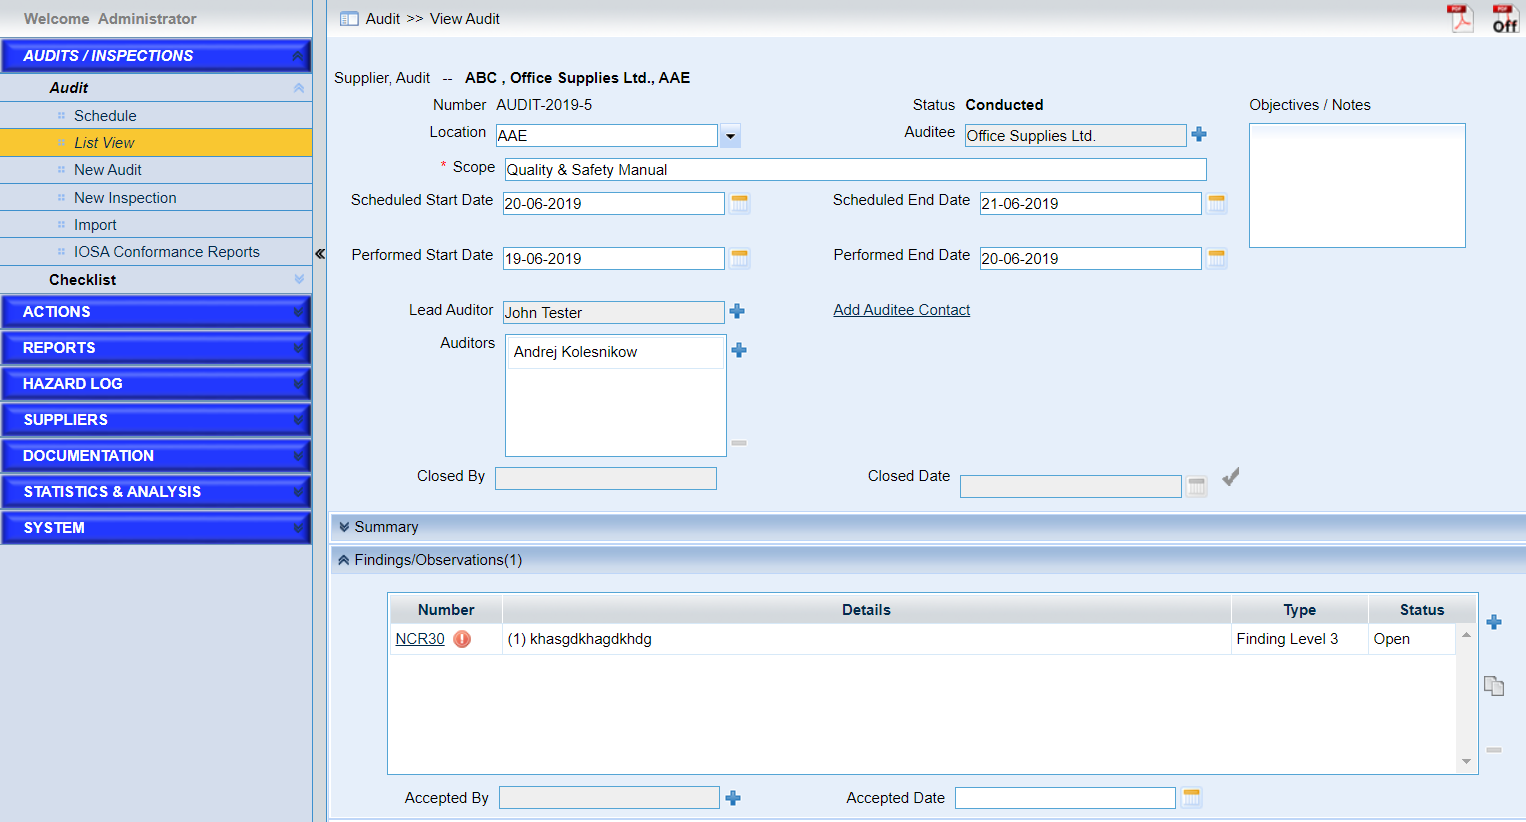Add a new finding with plus icon

[x=1494, y=622]
